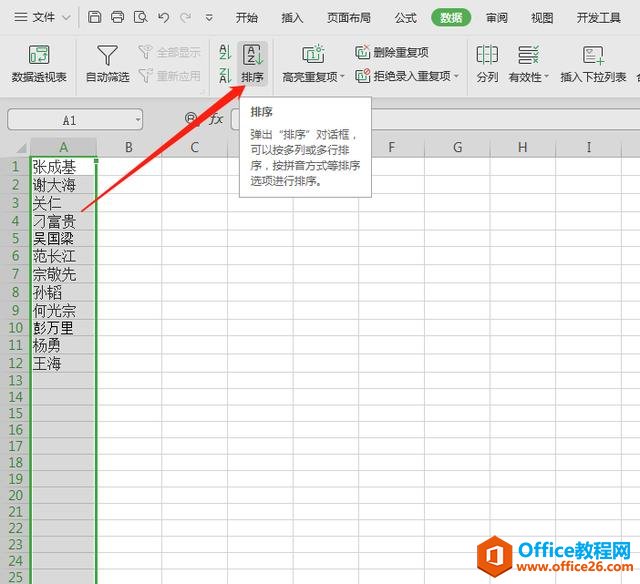The image size is (640, 584).
Task: Select column G header
Action: point(457,147)
